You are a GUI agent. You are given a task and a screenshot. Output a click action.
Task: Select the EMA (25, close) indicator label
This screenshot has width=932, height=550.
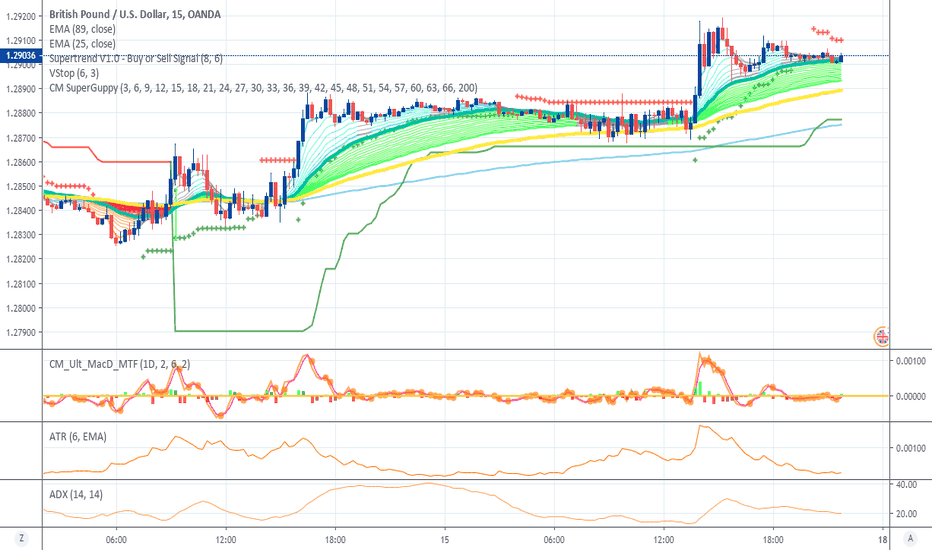(82, 44)
